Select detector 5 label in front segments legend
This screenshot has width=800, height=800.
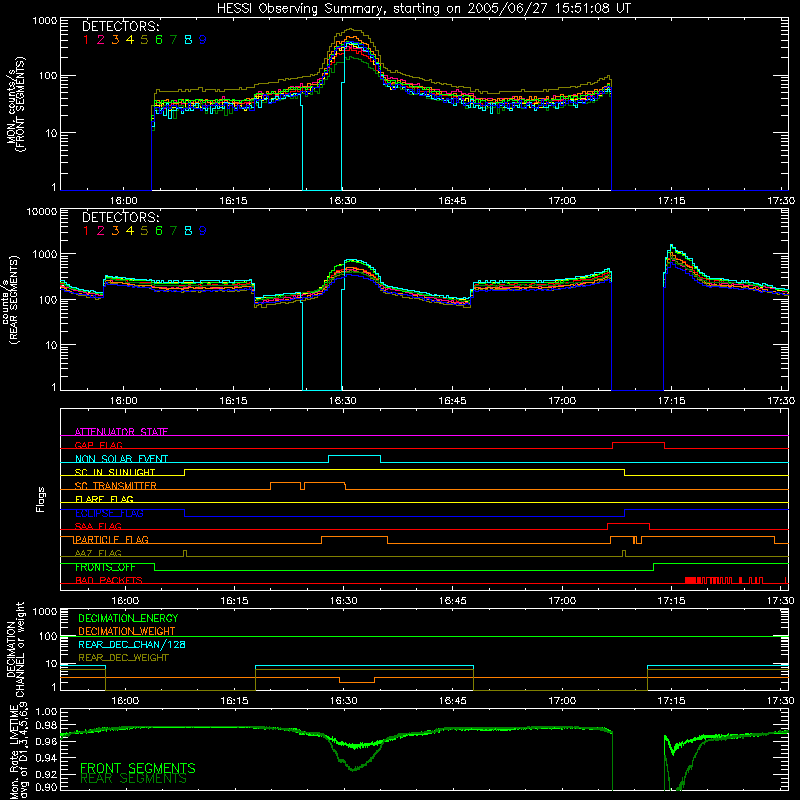pyautogui.click(x=144, y=40)
